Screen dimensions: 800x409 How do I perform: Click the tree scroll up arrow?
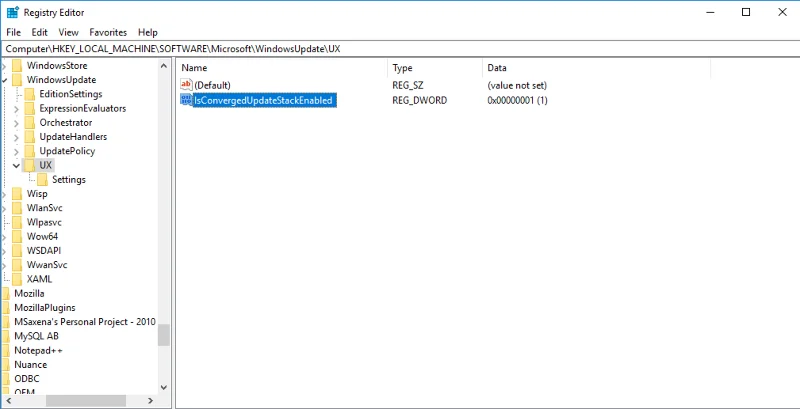164,65
